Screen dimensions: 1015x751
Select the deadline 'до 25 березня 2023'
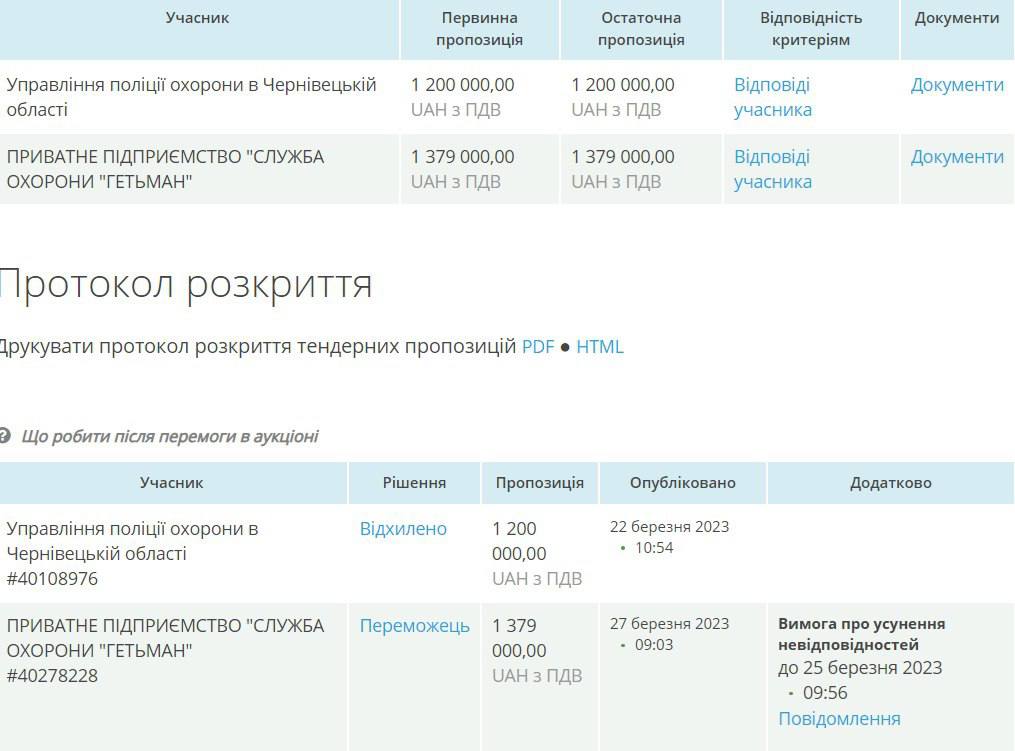(x=860, y=668)
